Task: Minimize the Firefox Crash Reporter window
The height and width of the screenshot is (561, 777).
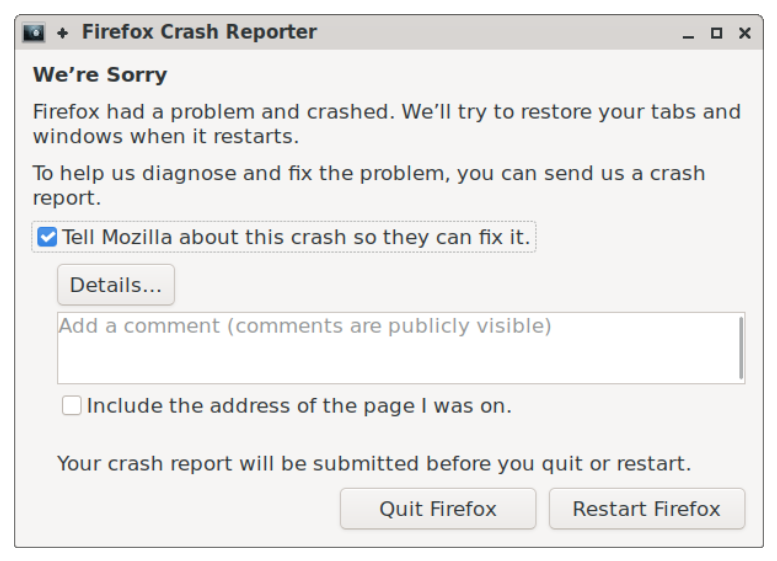Action: (688, 34)
